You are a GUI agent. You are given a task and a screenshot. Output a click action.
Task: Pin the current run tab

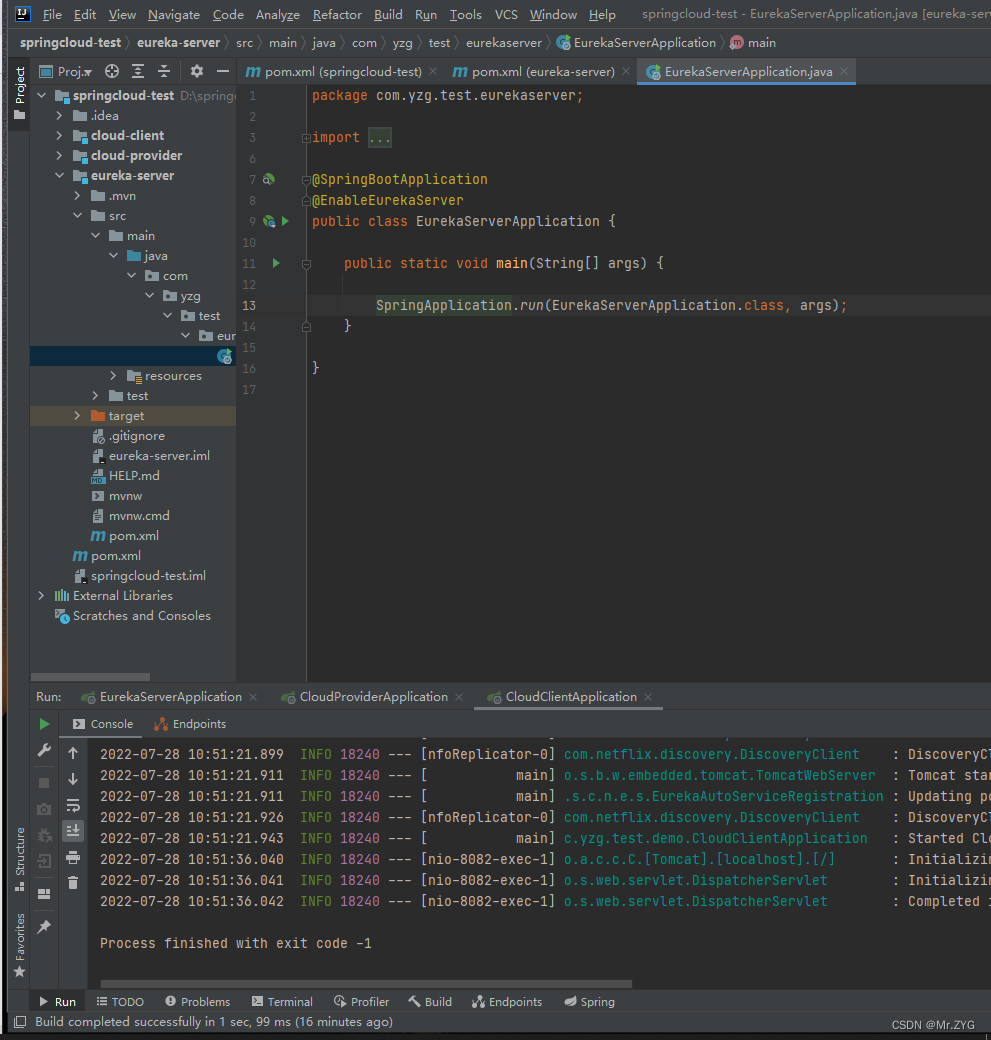click(44, 927)
